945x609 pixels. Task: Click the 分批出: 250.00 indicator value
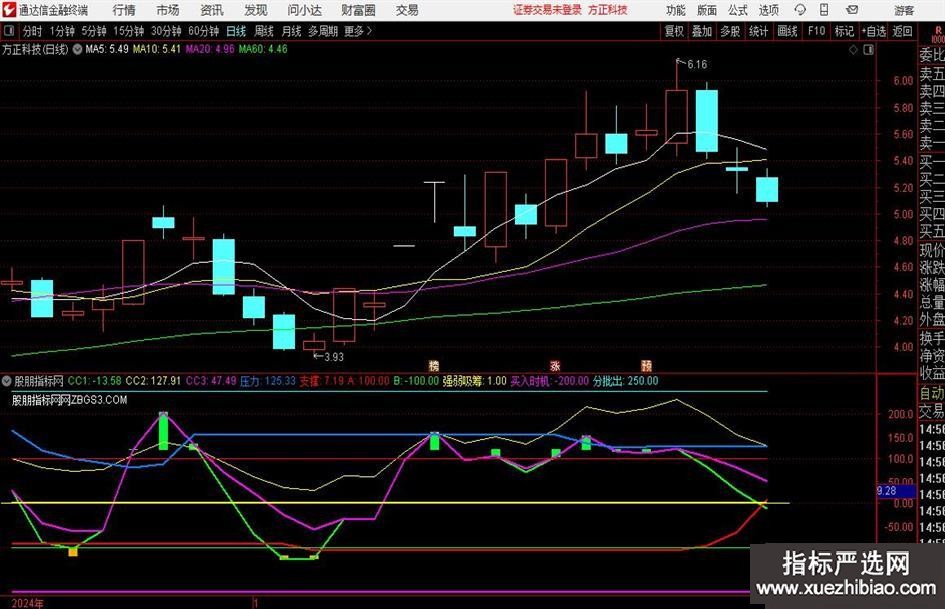pos(626,381)
